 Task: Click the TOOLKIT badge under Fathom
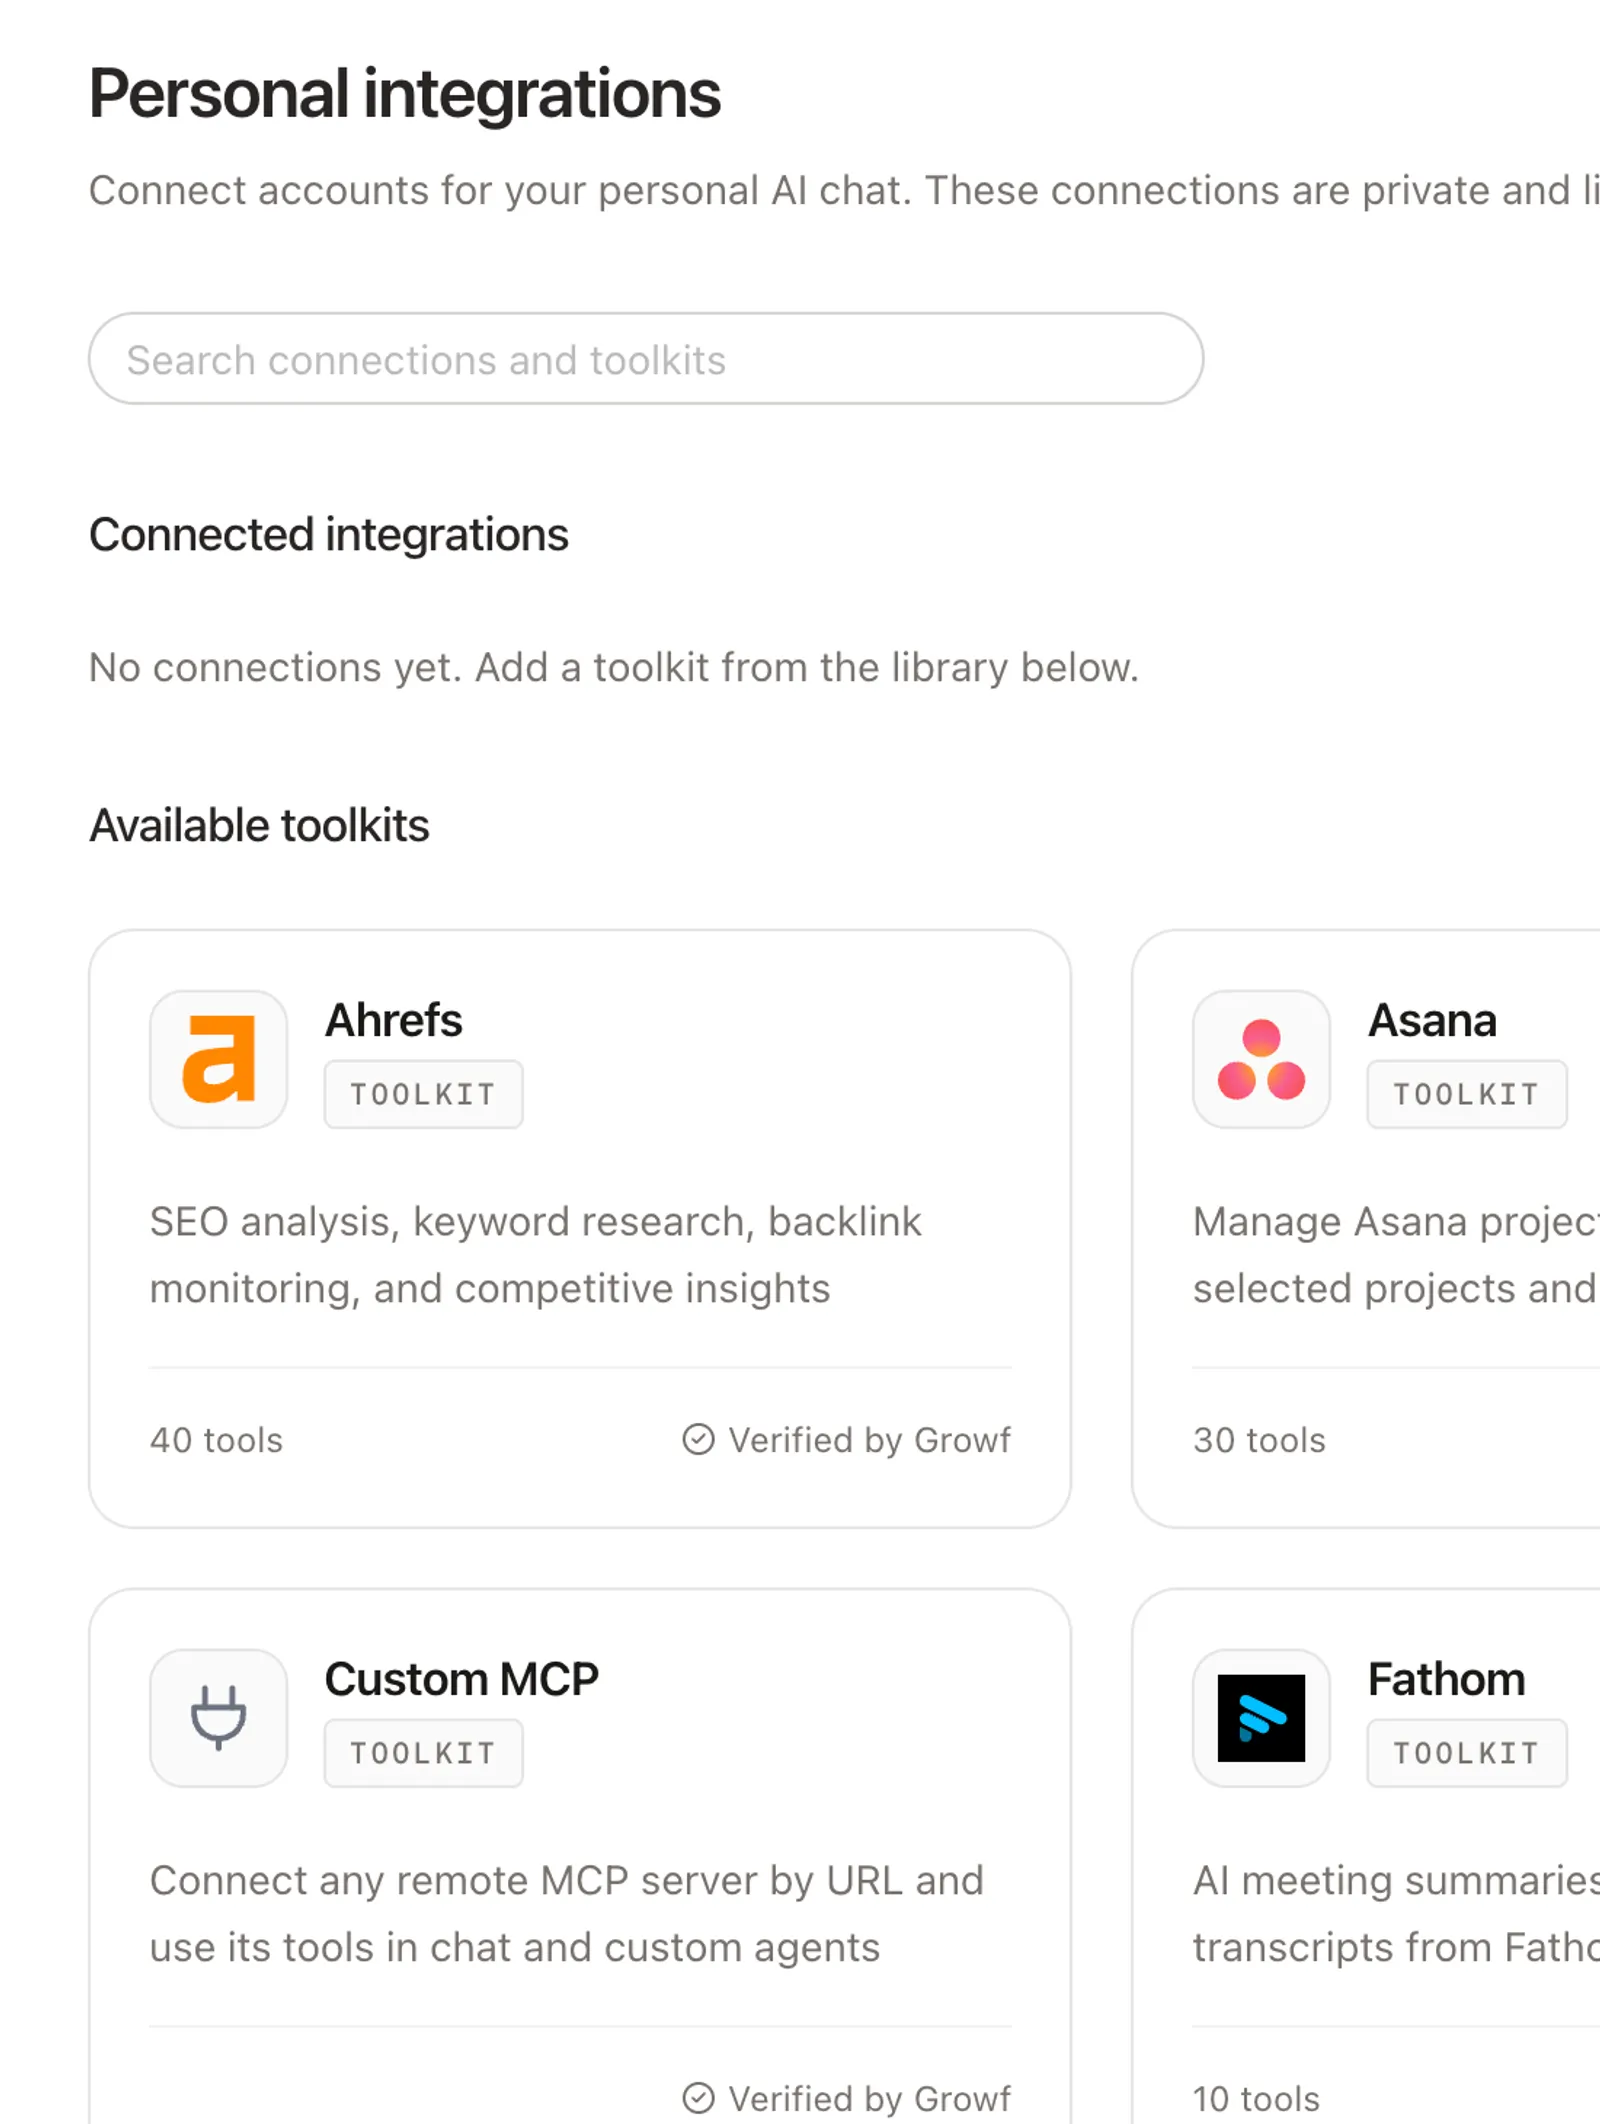1467,1753
